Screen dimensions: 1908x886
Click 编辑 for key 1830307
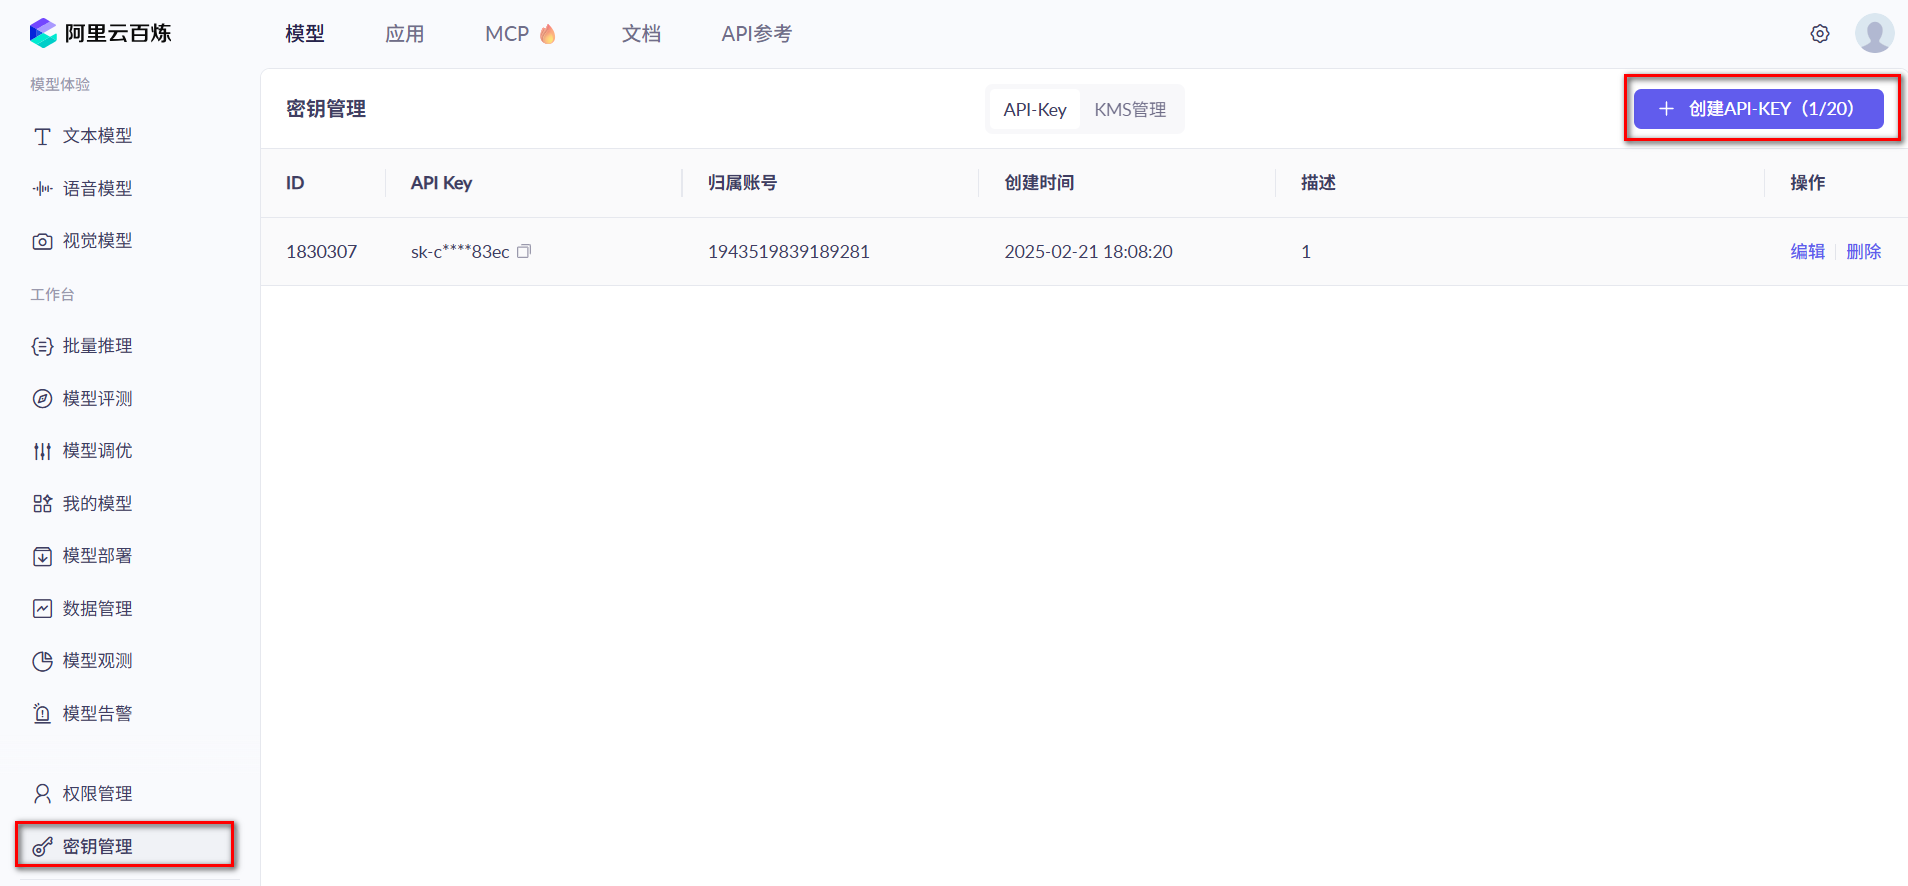tap(1808, 252)
